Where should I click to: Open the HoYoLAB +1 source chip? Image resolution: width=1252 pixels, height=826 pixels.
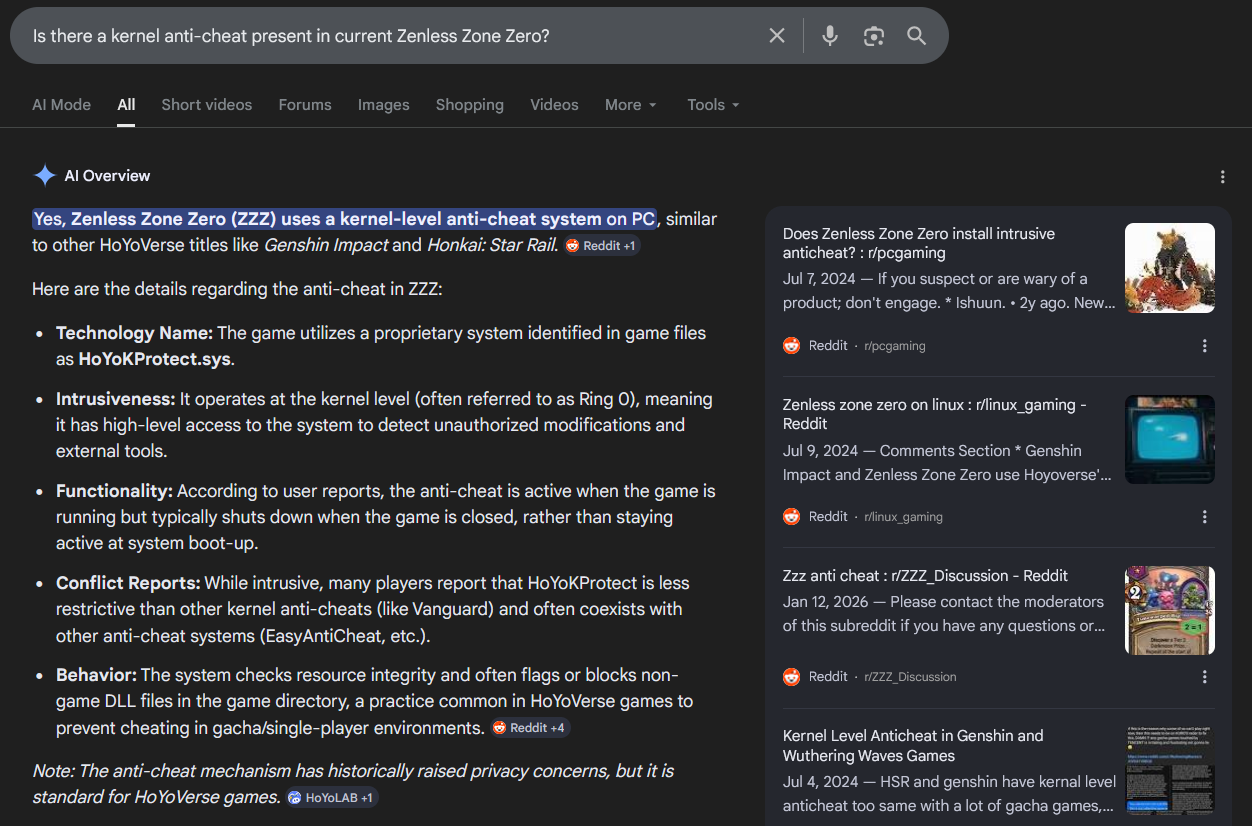pyautogui.click(x=331, y=798)
